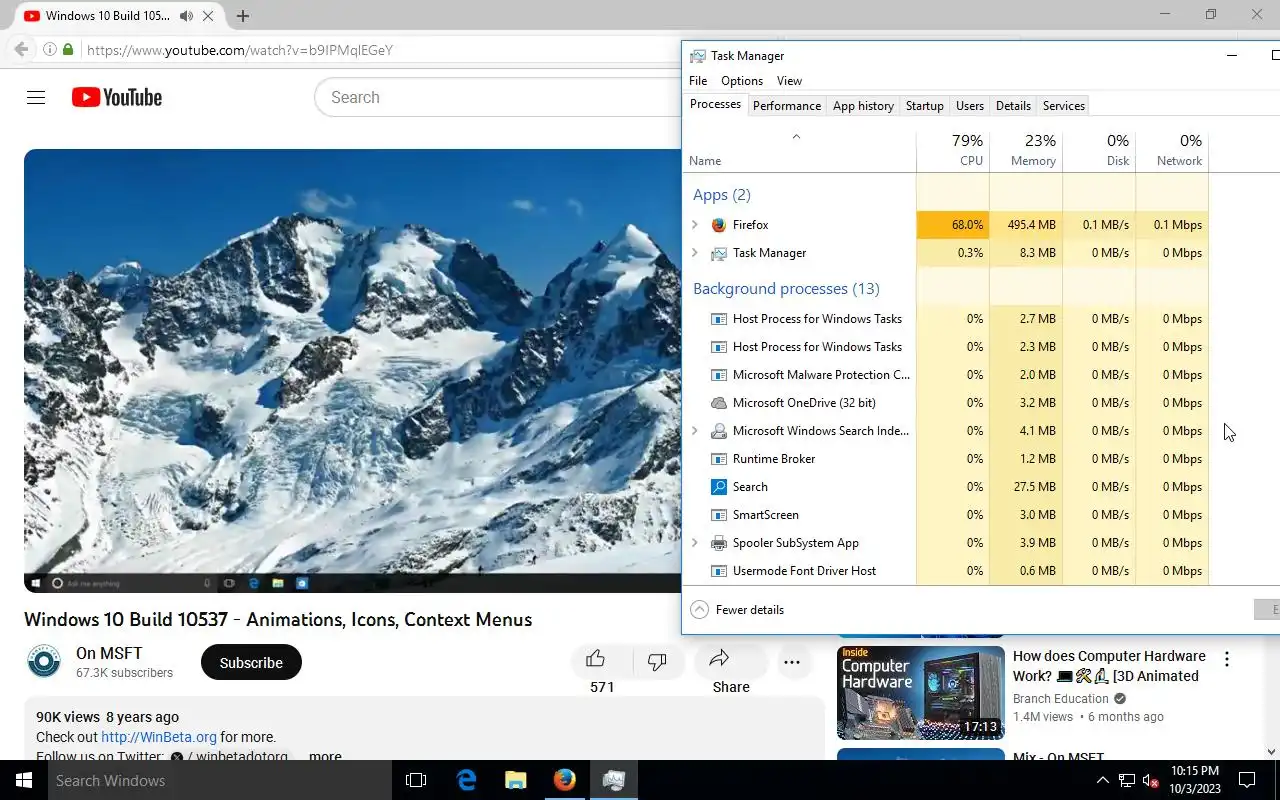1280x800 pixels.
Task: Expand Microsoft Windows Search Indexer row
Action: tap(695, 431)
